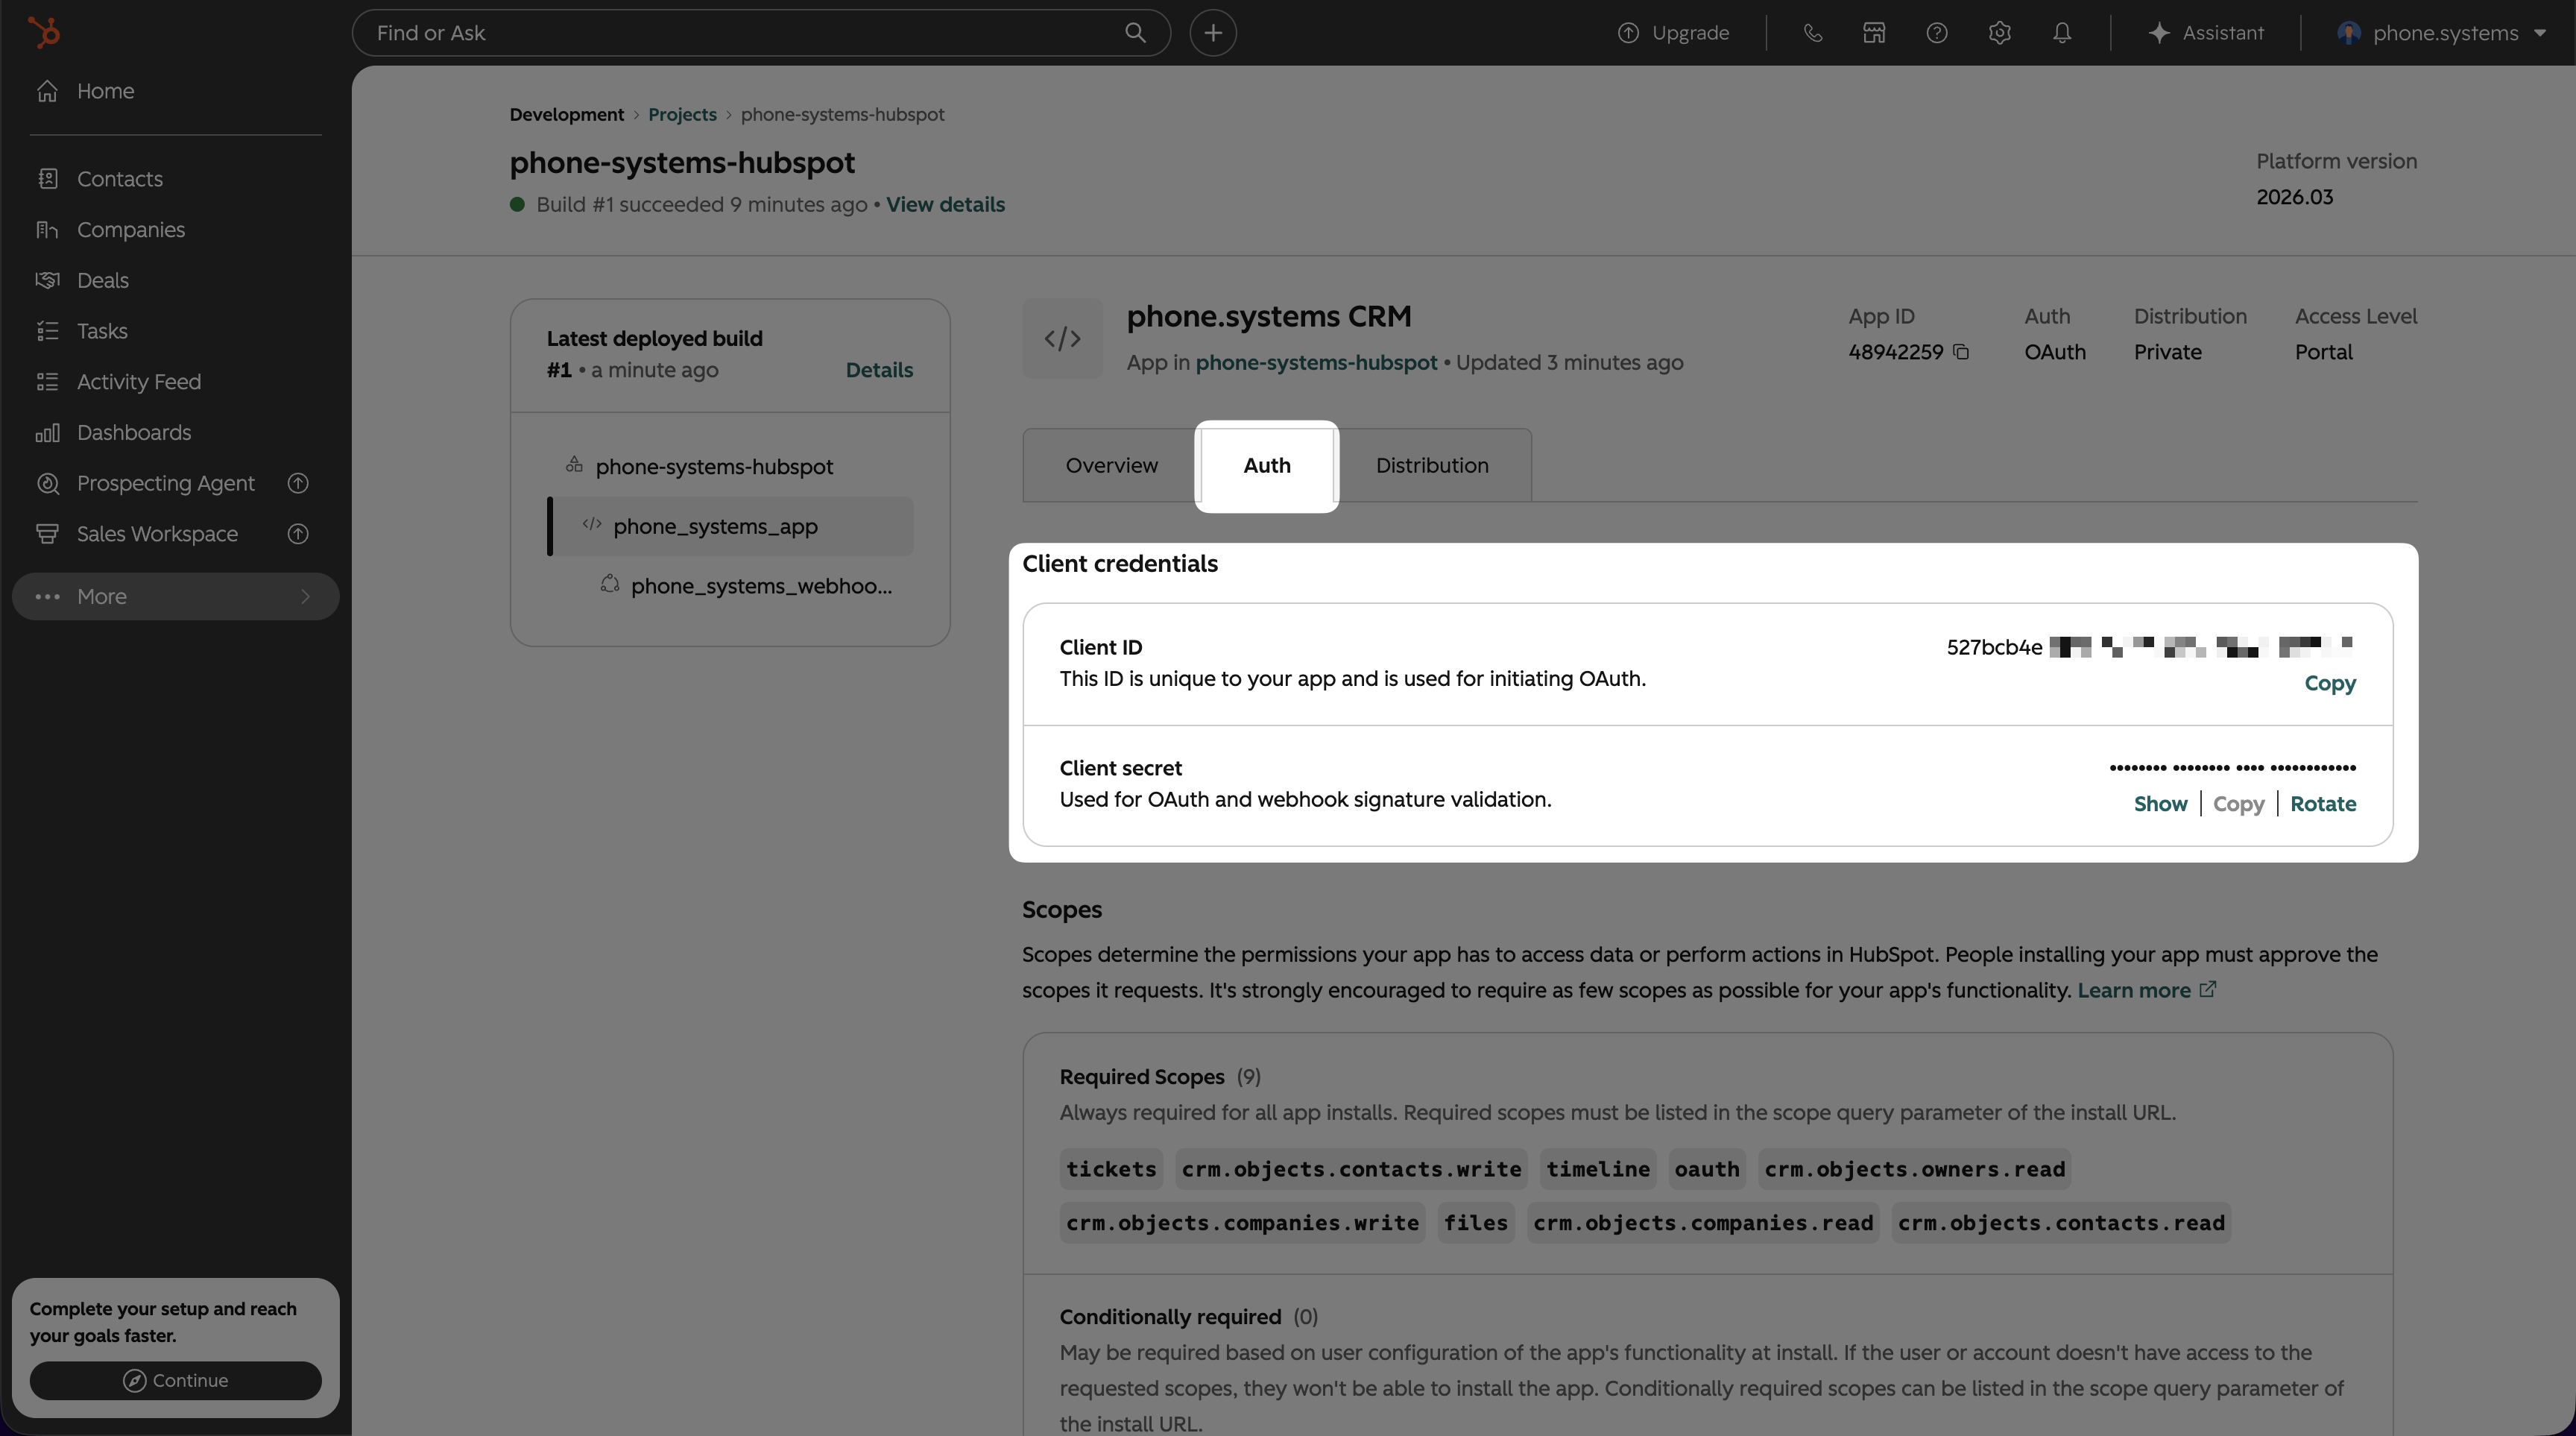Open the marketplace icon

click(1874, 33)
